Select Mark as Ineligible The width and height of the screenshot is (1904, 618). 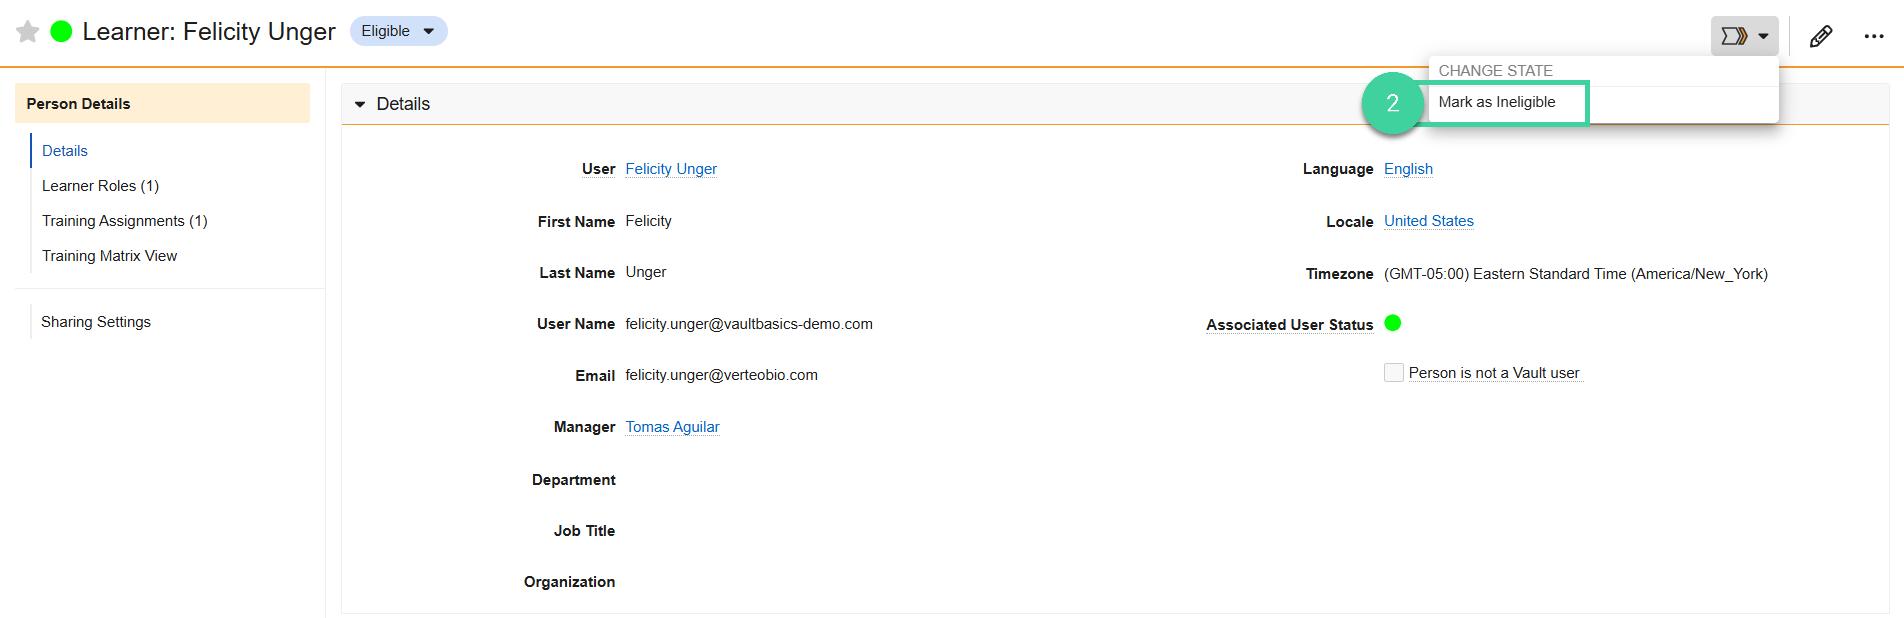pos(1496,102)
